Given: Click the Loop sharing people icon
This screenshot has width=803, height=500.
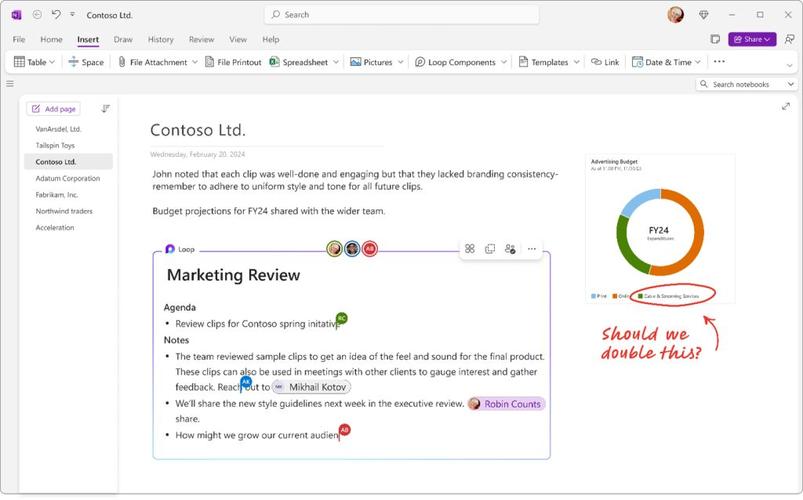Looking at the screenshot, I should click(510, 249).
